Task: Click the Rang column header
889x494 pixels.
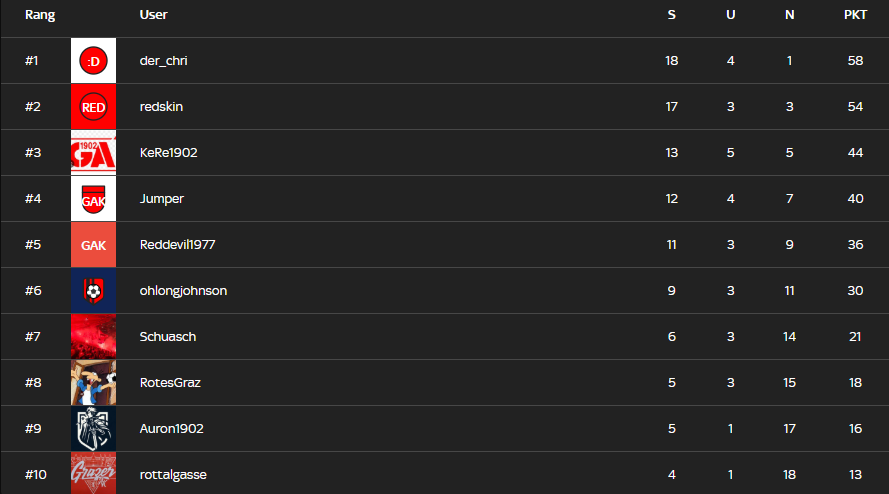Action: 40,15
